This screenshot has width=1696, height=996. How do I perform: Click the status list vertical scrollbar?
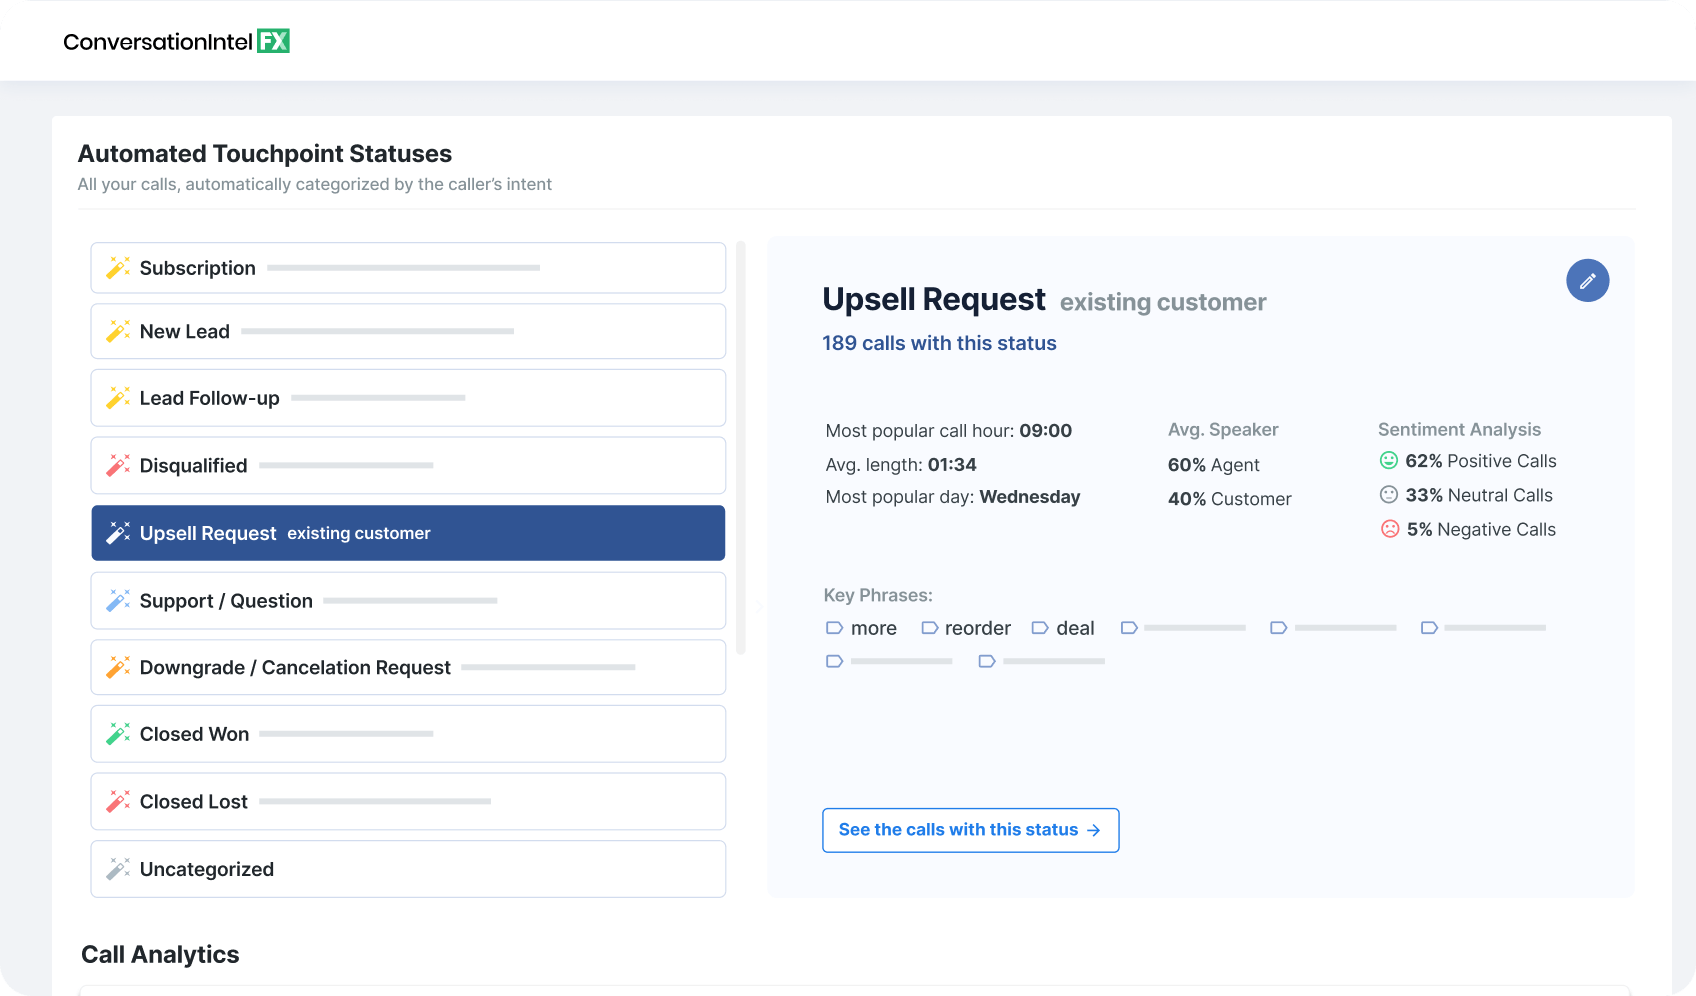pyautogui.click(x=741, y=448)
